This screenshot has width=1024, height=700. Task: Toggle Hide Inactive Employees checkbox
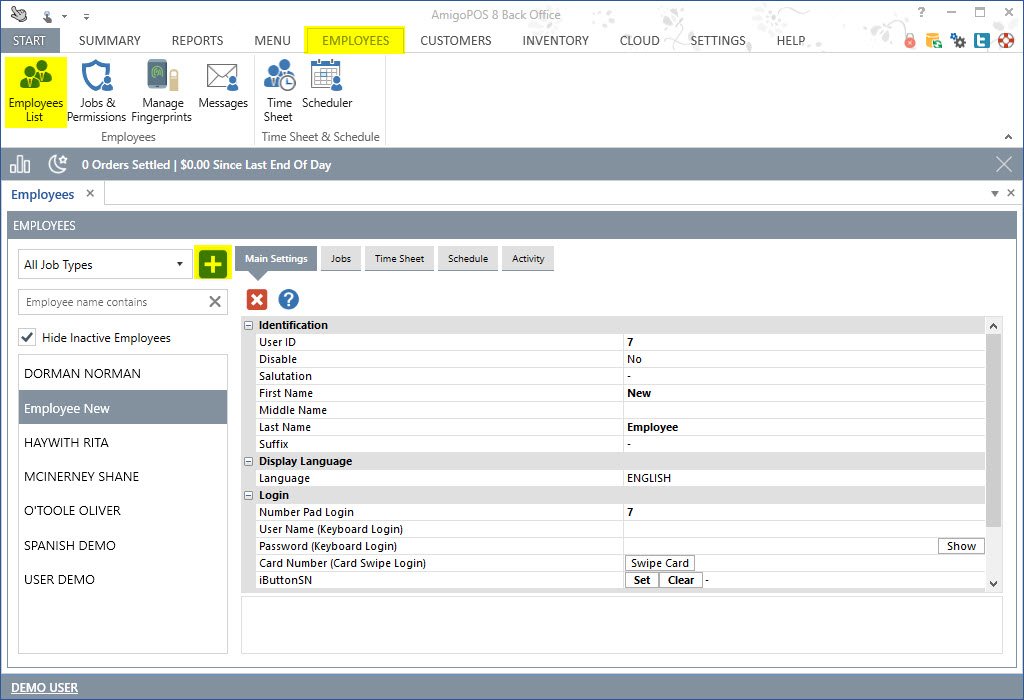28,338
